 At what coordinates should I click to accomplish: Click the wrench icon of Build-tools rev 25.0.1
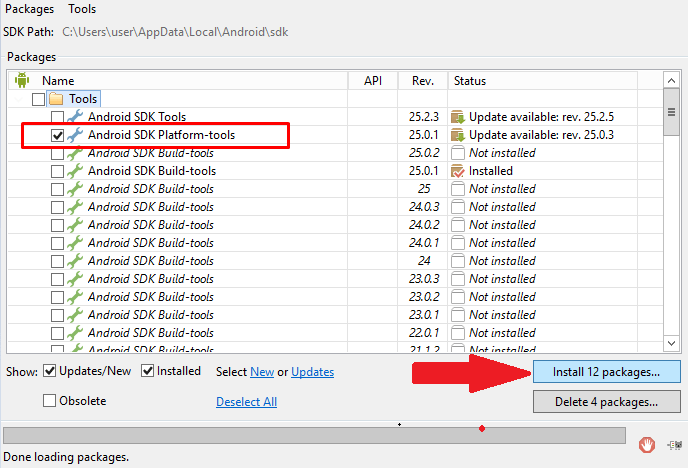click(75, 171)
